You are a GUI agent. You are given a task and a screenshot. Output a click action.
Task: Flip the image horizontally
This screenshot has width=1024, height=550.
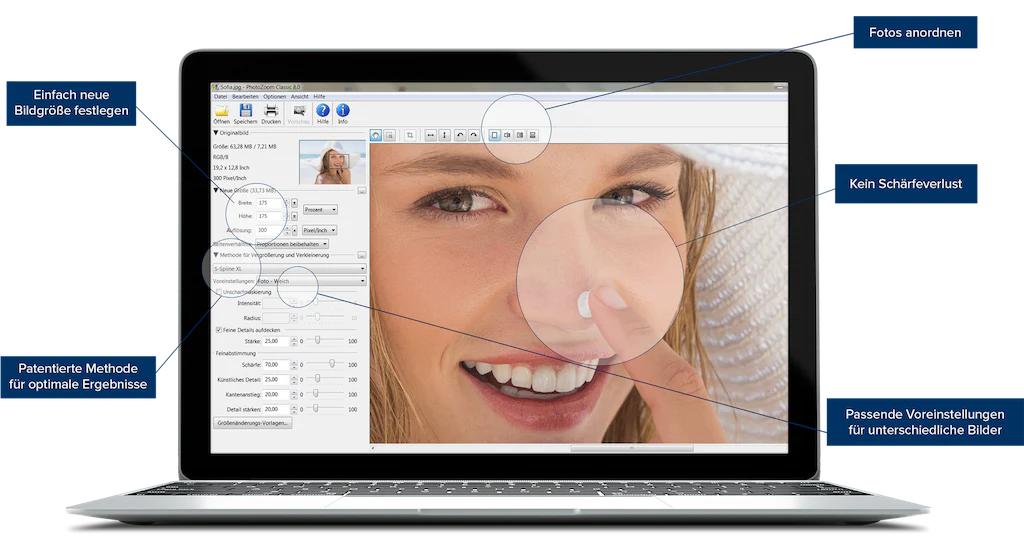(x=430, y=135)
